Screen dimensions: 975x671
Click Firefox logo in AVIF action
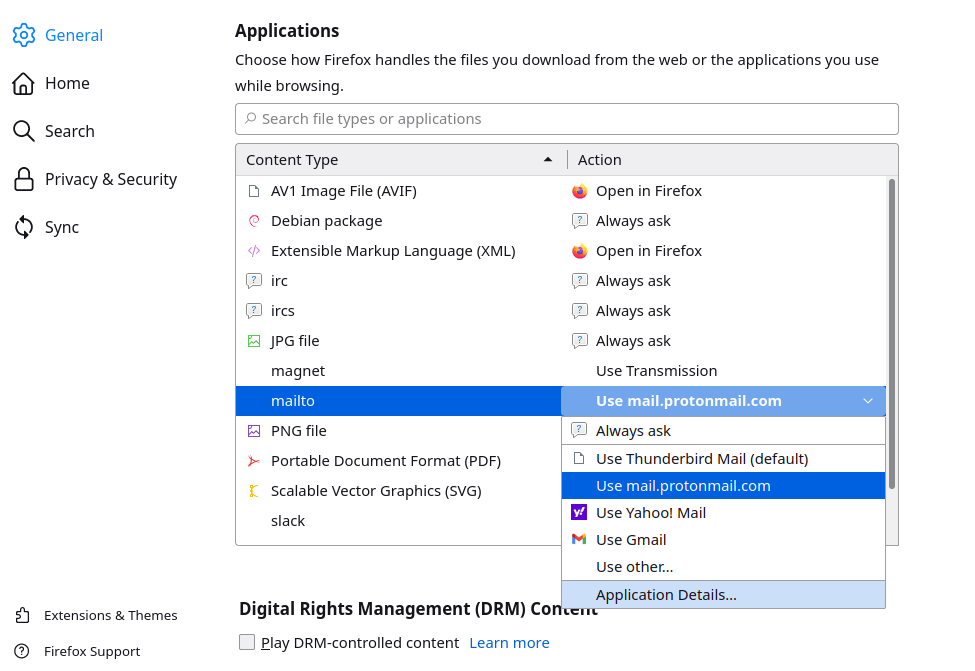point(580,191)
